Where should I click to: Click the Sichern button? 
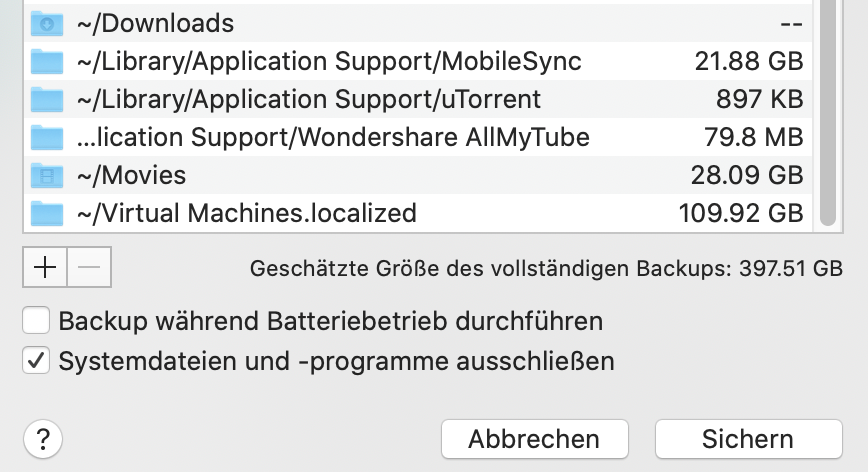(748, 438)
